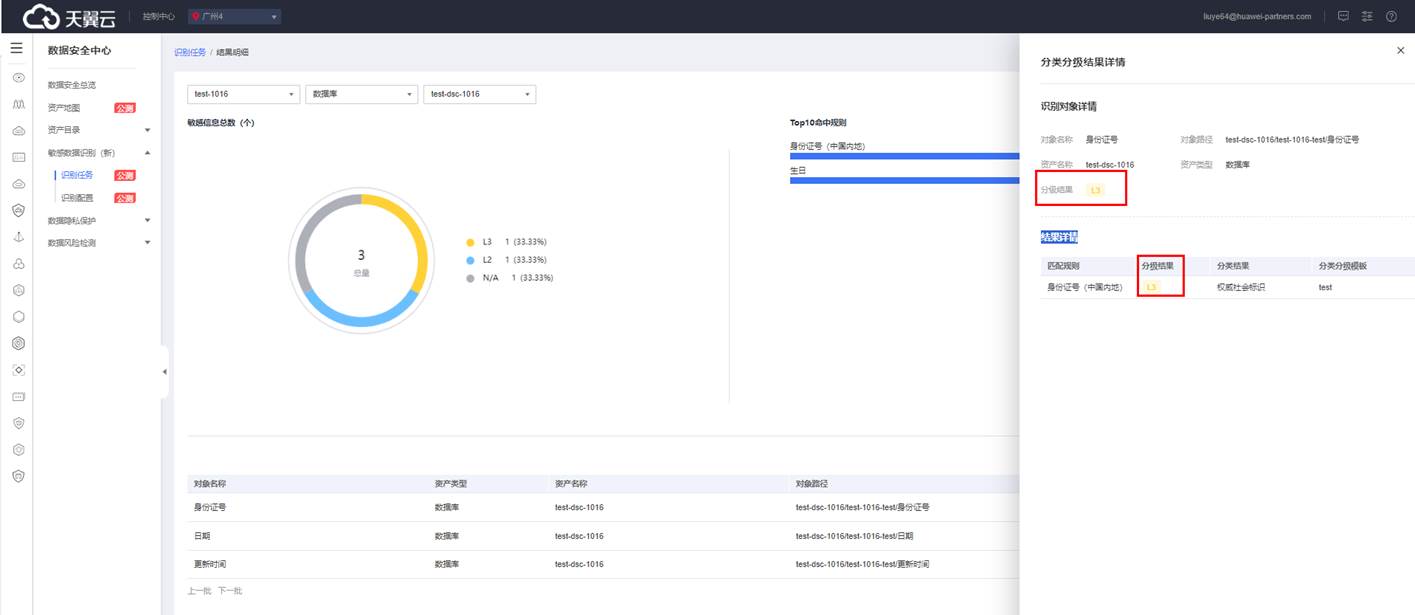Open the 广州4 region dropdown

[235, 16]
